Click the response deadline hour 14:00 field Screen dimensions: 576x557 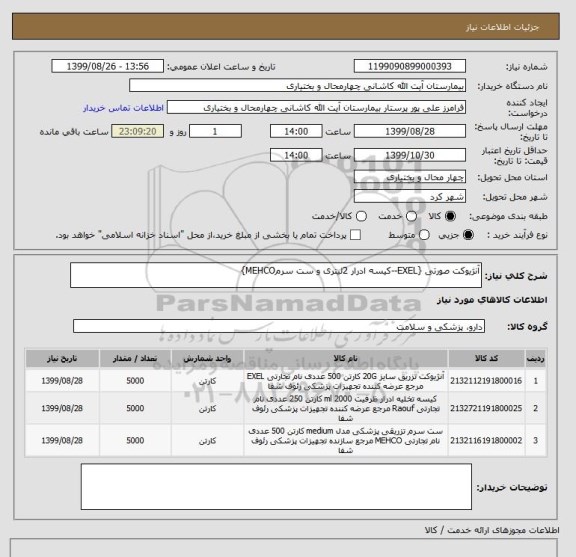[x=296, y=131]
